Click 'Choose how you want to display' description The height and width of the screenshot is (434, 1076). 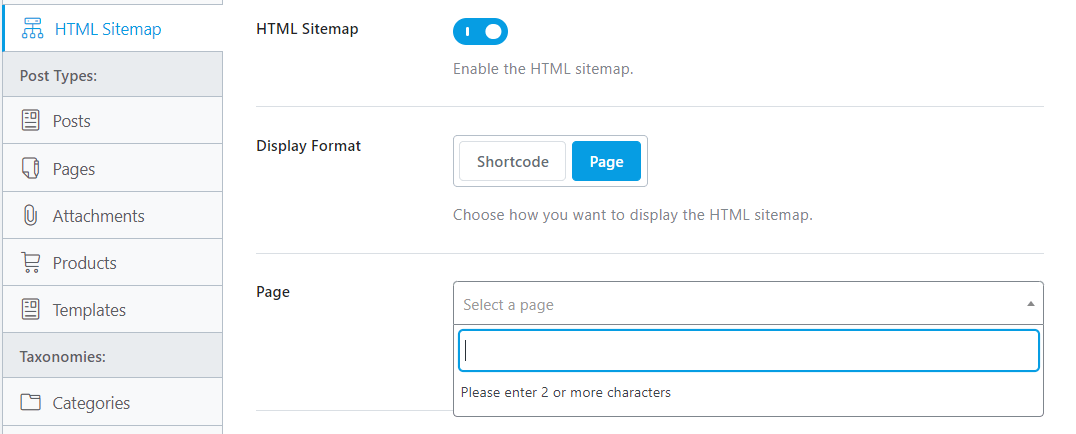click(633, 215)
